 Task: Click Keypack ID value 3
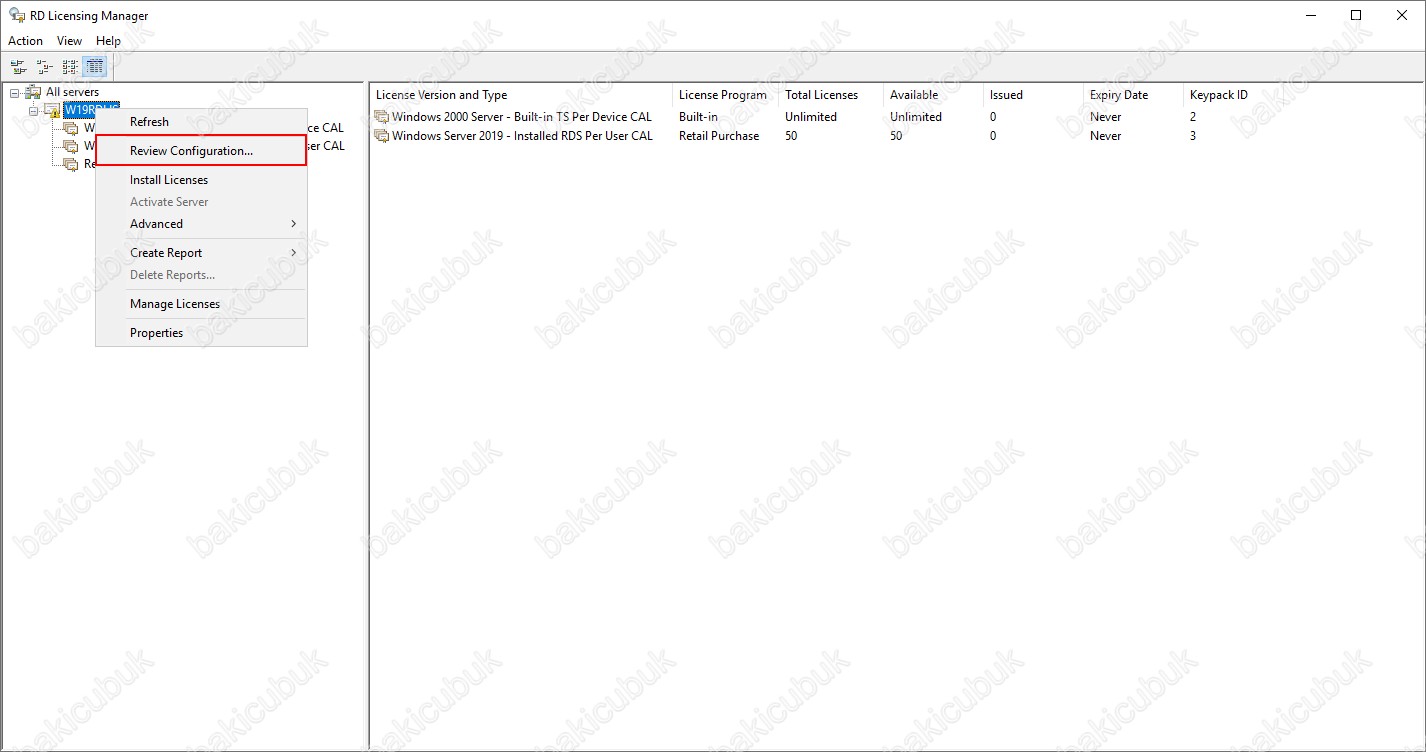click(x=1193, y=136)
